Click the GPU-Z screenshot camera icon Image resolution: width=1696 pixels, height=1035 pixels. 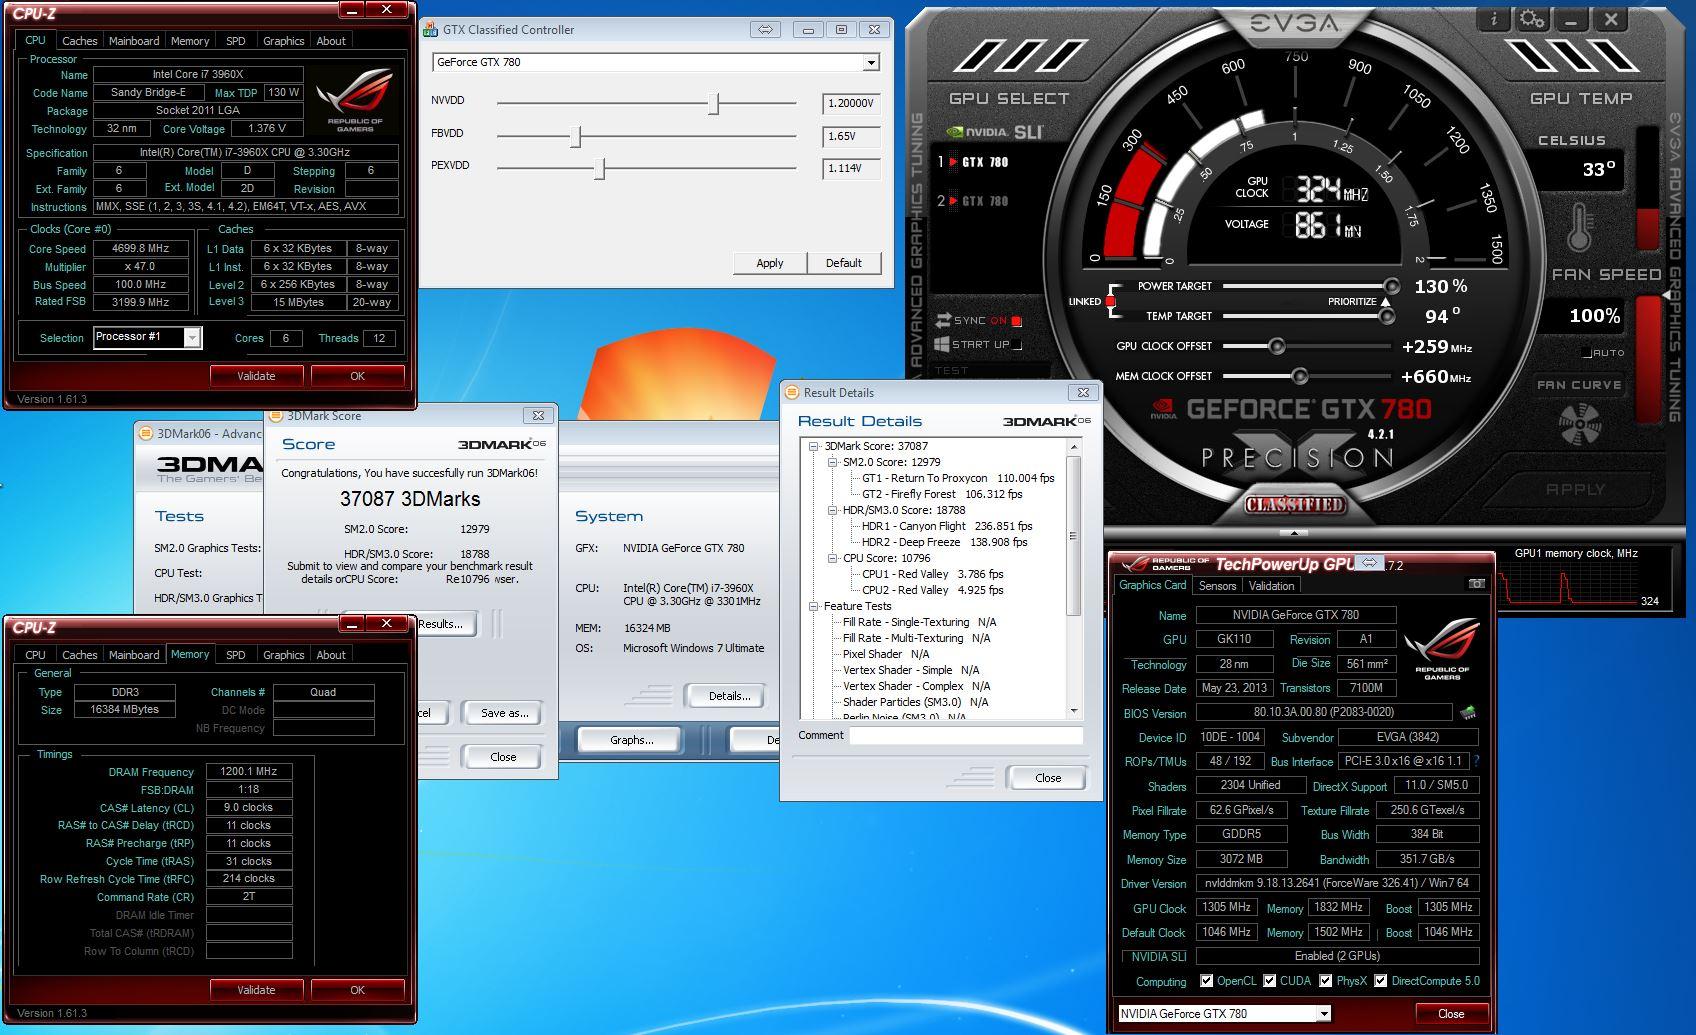pyautogui.click(x=1476, y=583)
